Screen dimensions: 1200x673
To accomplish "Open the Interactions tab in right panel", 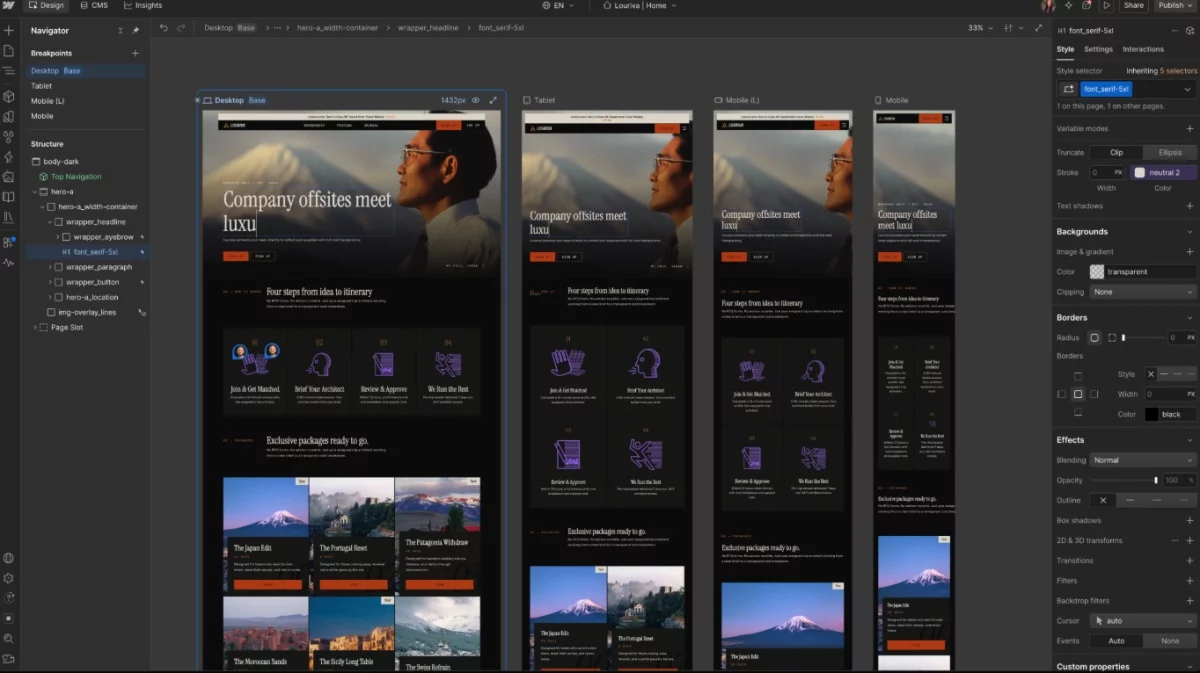I will click(x=1143, y=49).
